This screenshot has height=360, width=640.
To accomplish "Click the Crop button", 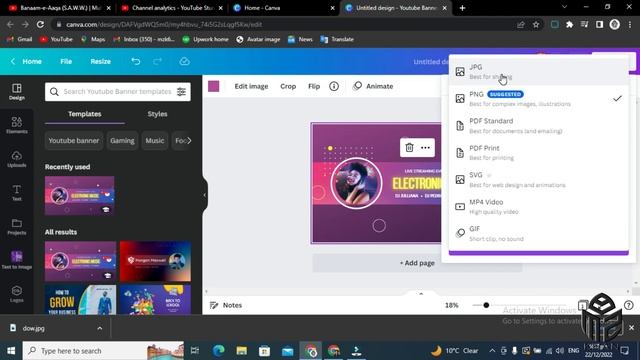I will tap(288, 86).
